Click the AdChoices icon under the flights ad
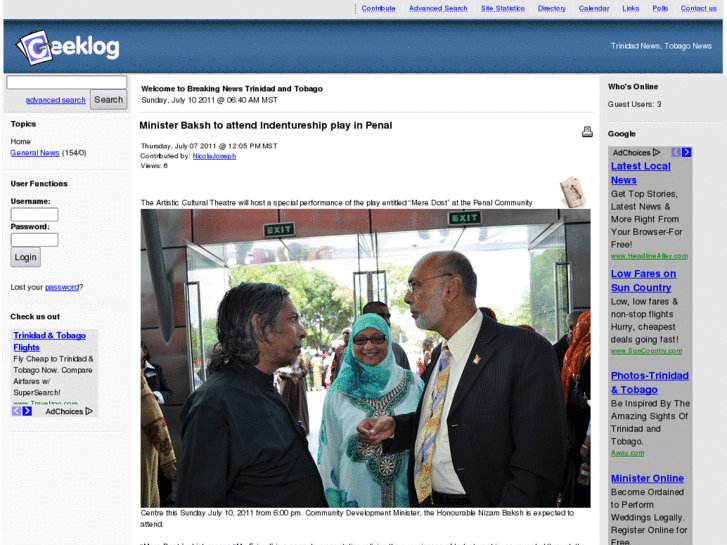 (x=89, y=411)
